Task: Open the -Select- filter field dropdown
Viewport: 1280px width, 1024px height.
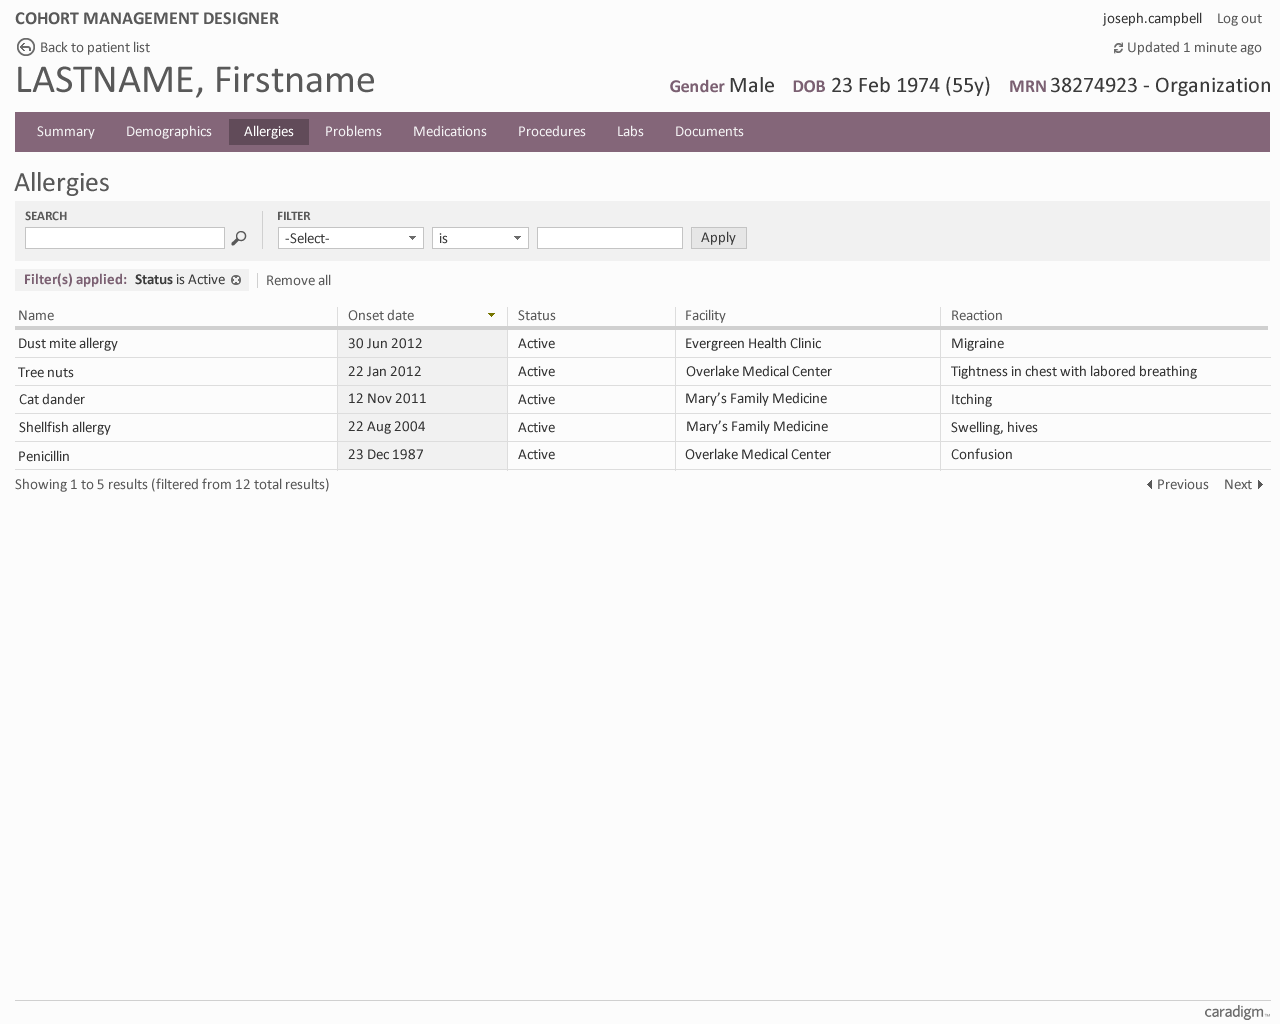Action: coord(350,238)
